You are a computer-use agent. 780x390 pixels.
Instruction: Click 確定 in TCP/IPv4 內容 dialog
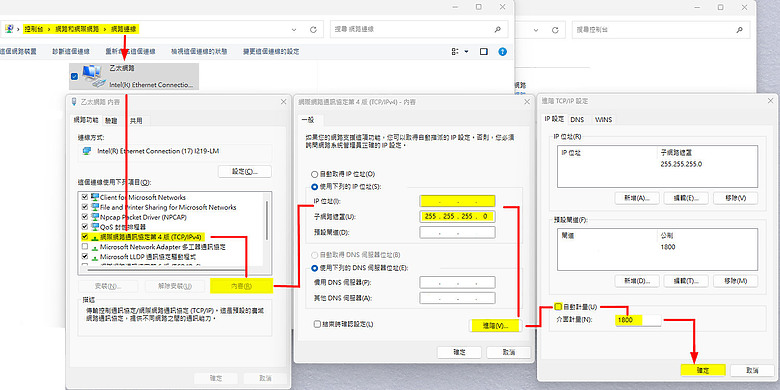point(459,352)
